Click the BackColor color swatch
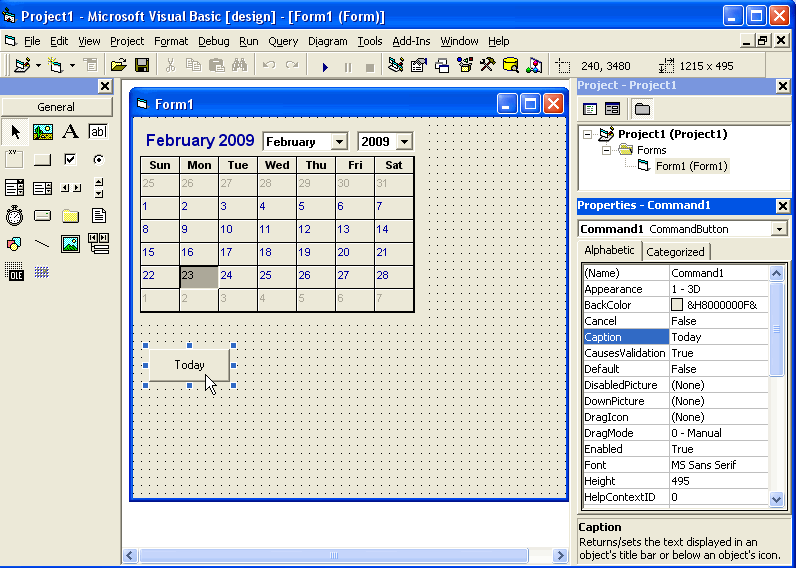The image size is (796, 568). coord(677,305)
